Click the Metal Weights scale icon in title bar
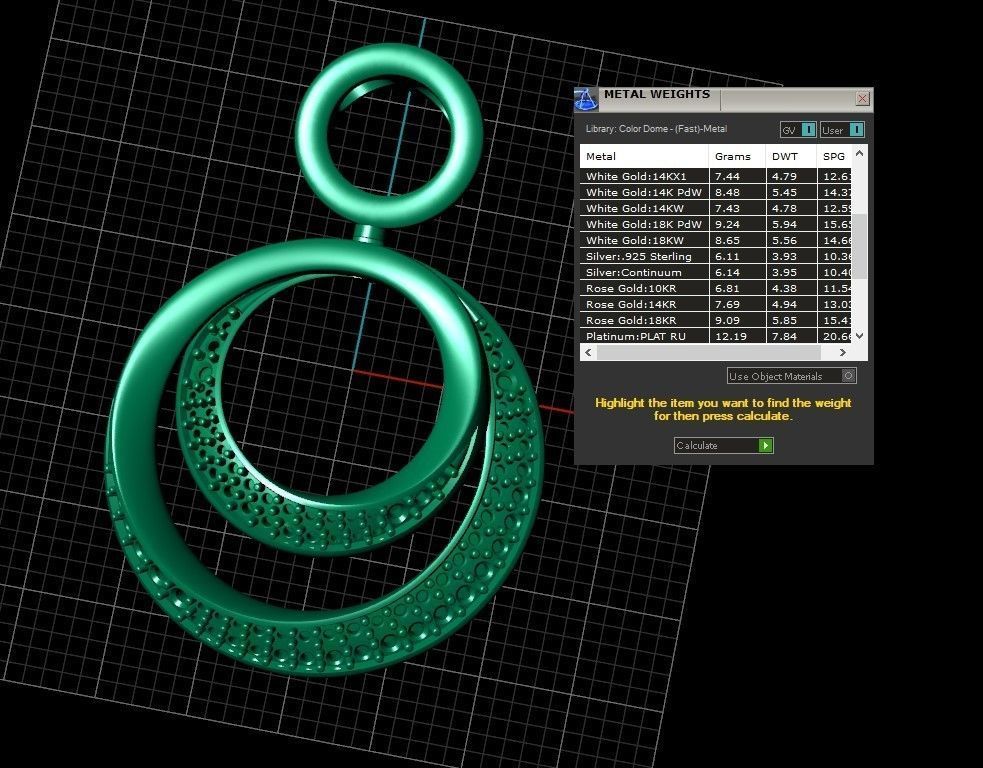The width and height of the screenshot is (983, 768). 586,100
